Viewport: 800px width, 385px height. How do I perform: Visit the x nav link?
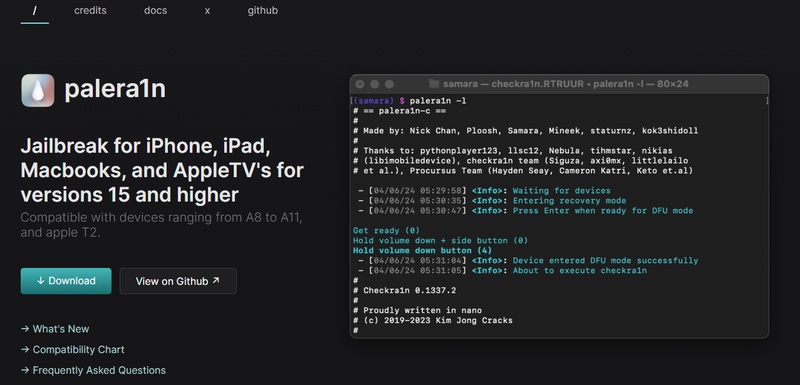(207, 10)
